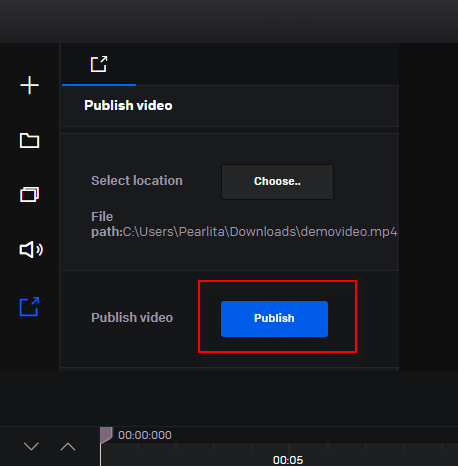Collapse timeline using the down chevron
The image size is (458, 466).
tap(31, 446)
